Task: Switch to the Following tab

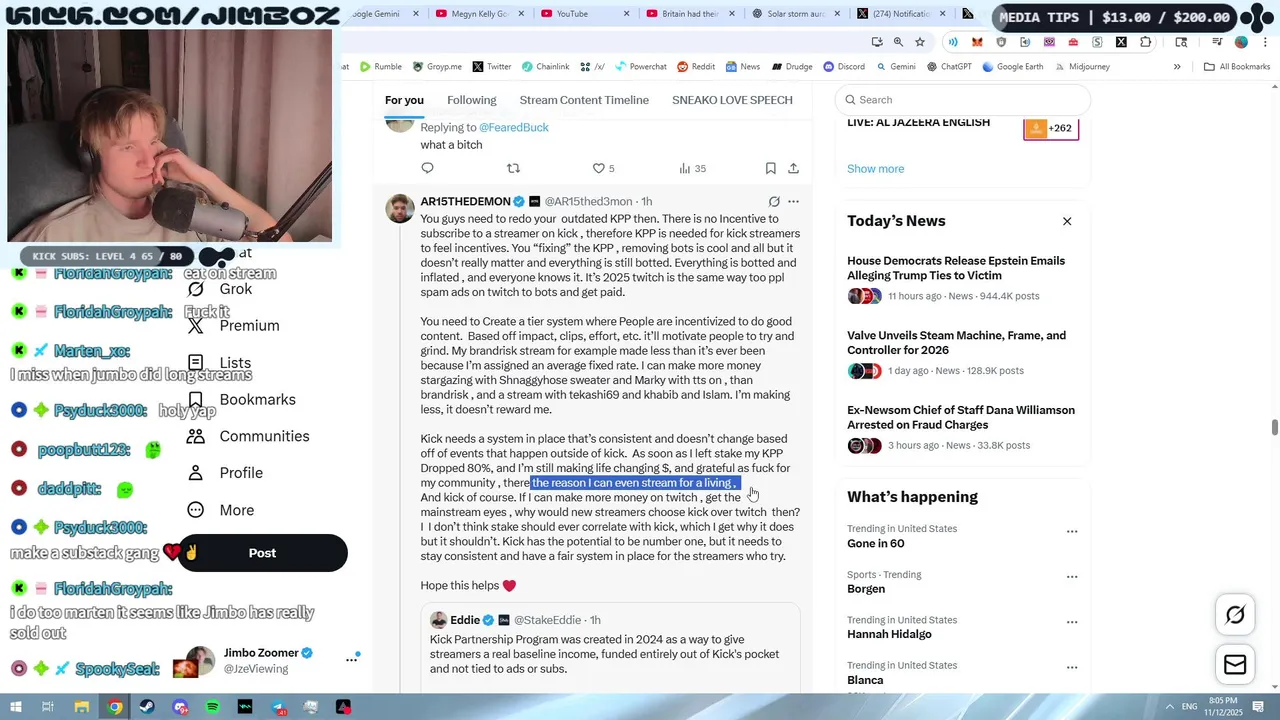Action: (471, 100)
